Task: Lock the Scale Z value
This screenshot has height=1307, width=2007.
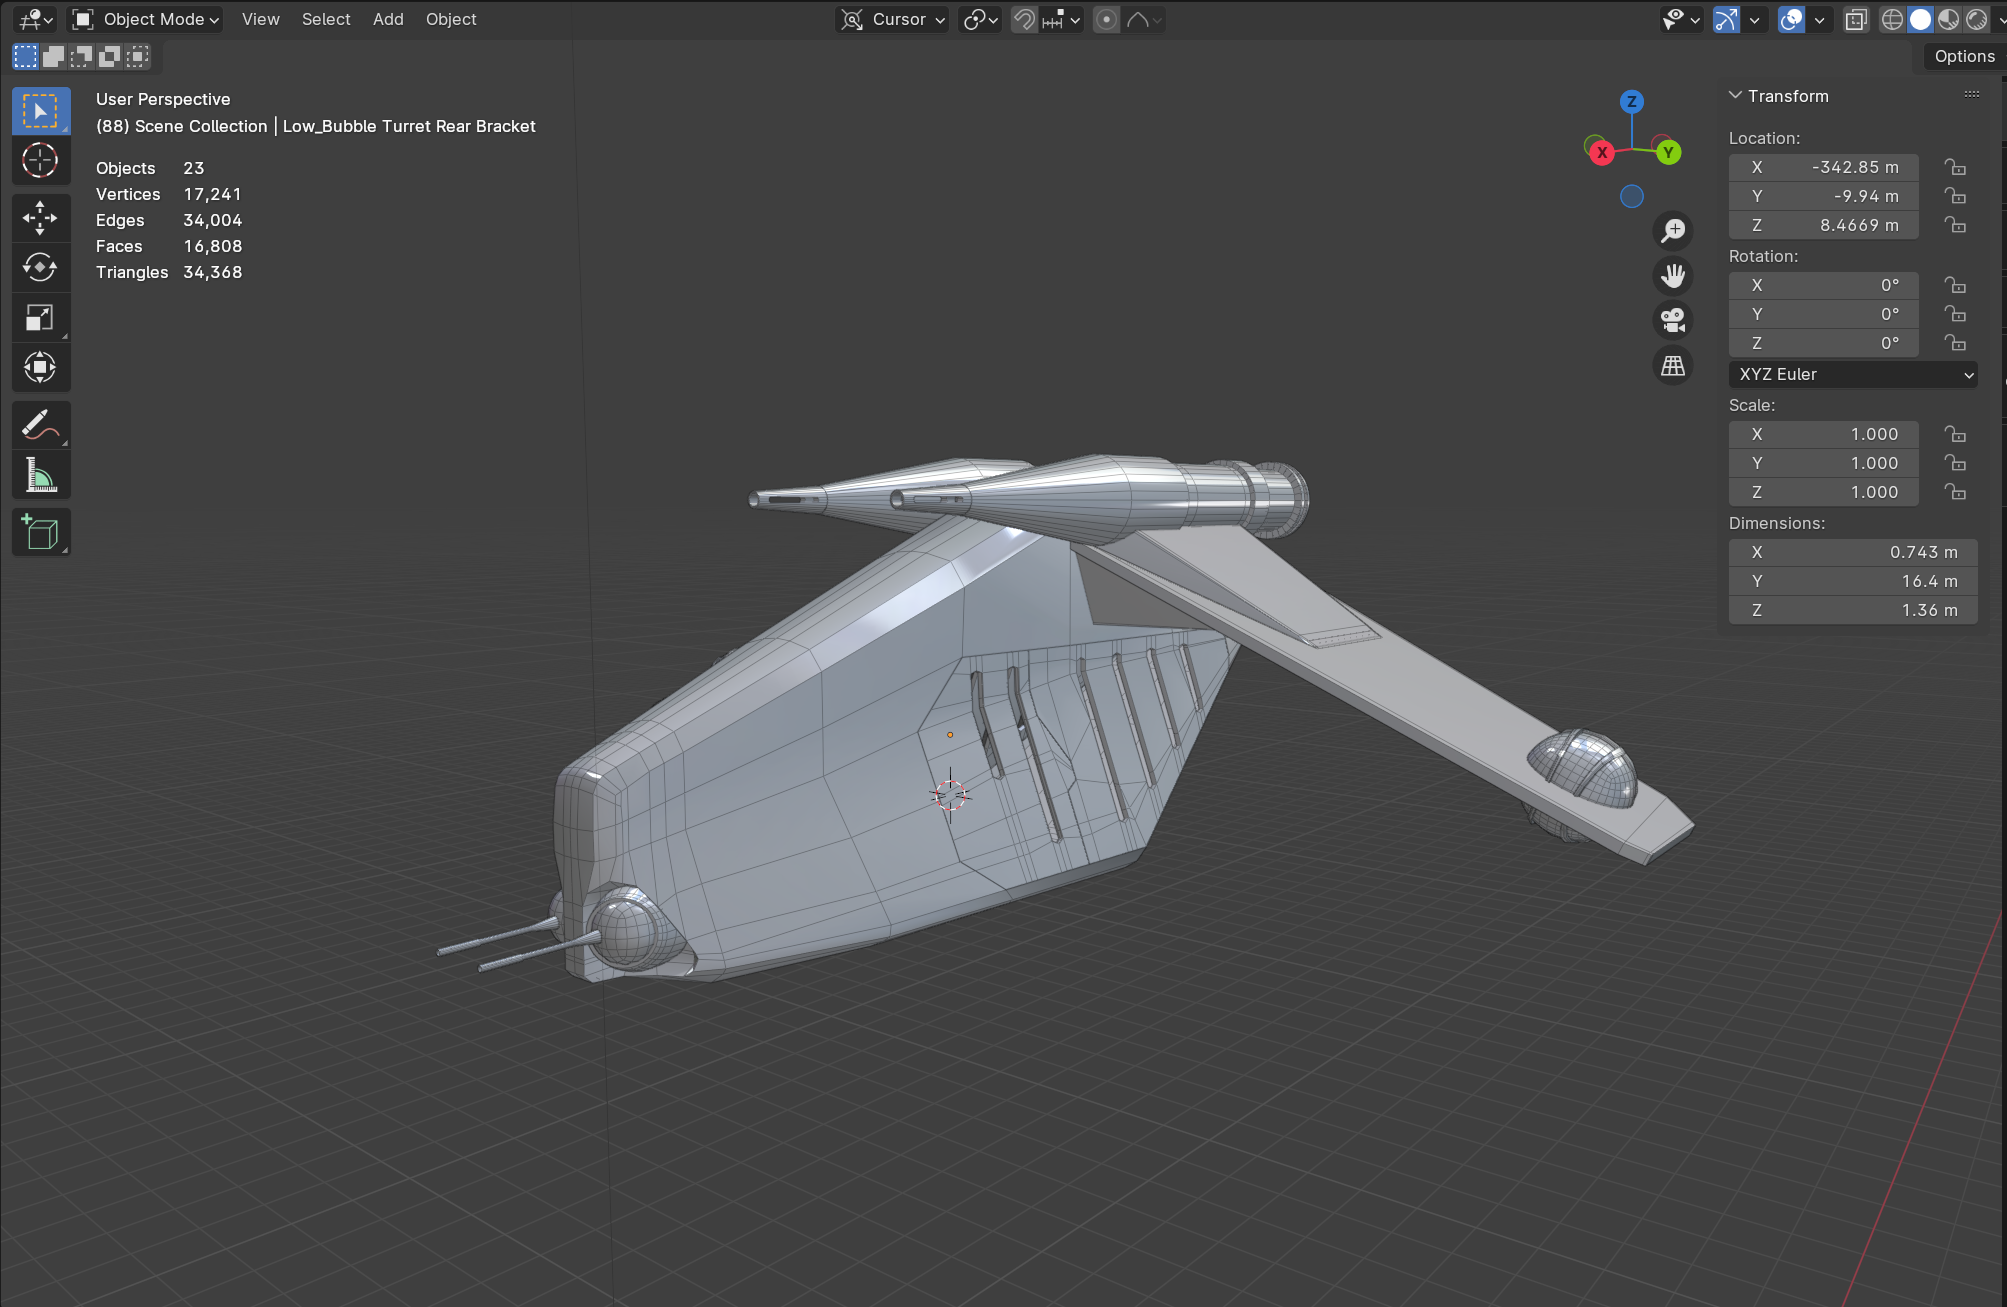Action: [1955, 493]
